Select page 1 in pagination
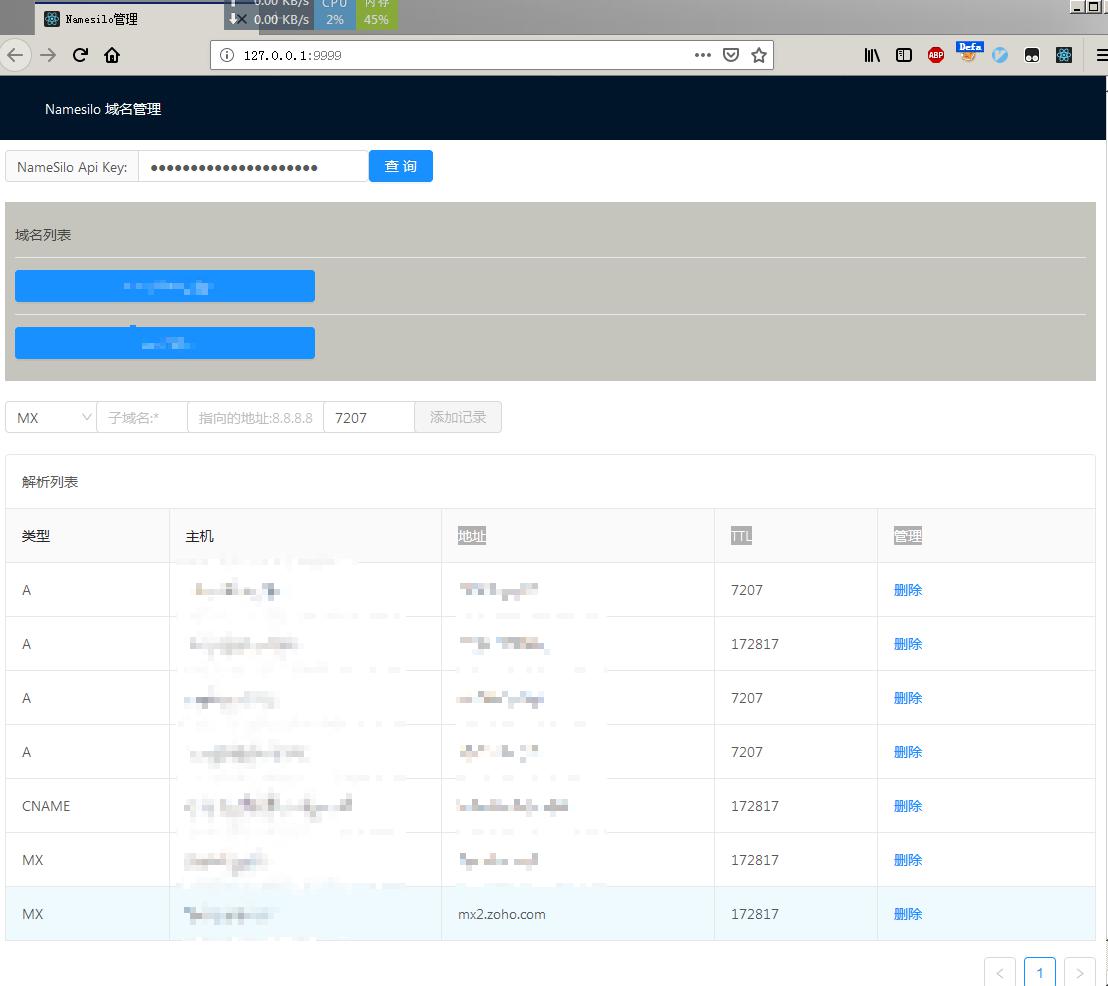1108x986 pixels. click(x=1039, y=973)
